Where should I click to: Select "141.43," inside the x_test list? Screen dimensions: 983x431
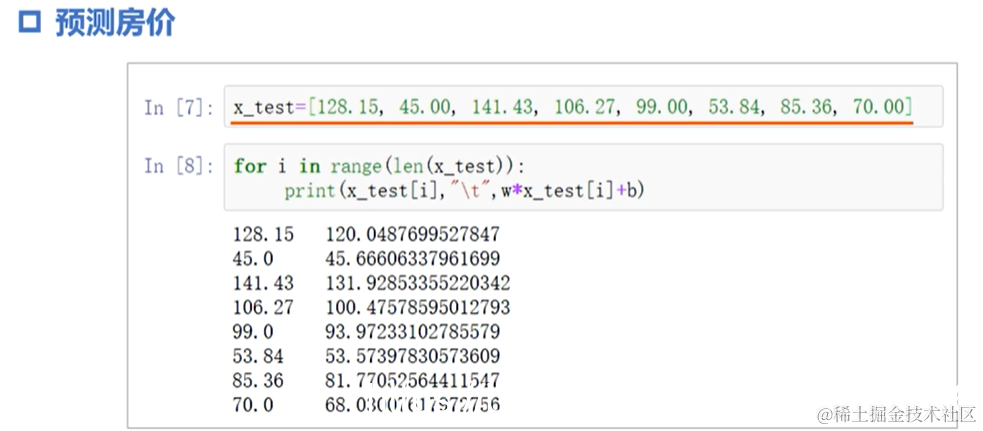pyautogui.click(x=505, y=107)
